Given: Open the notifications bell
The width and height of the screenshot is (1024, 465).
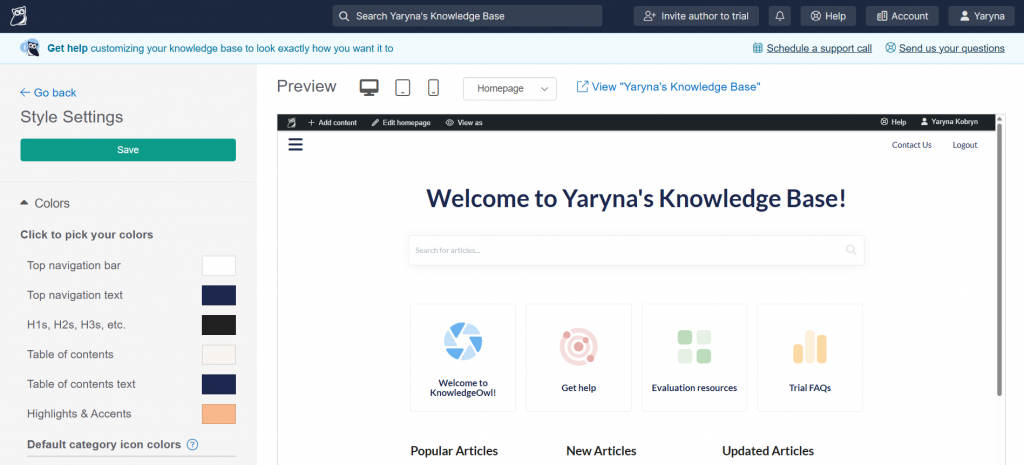Looking at the screenshot, I should 780,16.
